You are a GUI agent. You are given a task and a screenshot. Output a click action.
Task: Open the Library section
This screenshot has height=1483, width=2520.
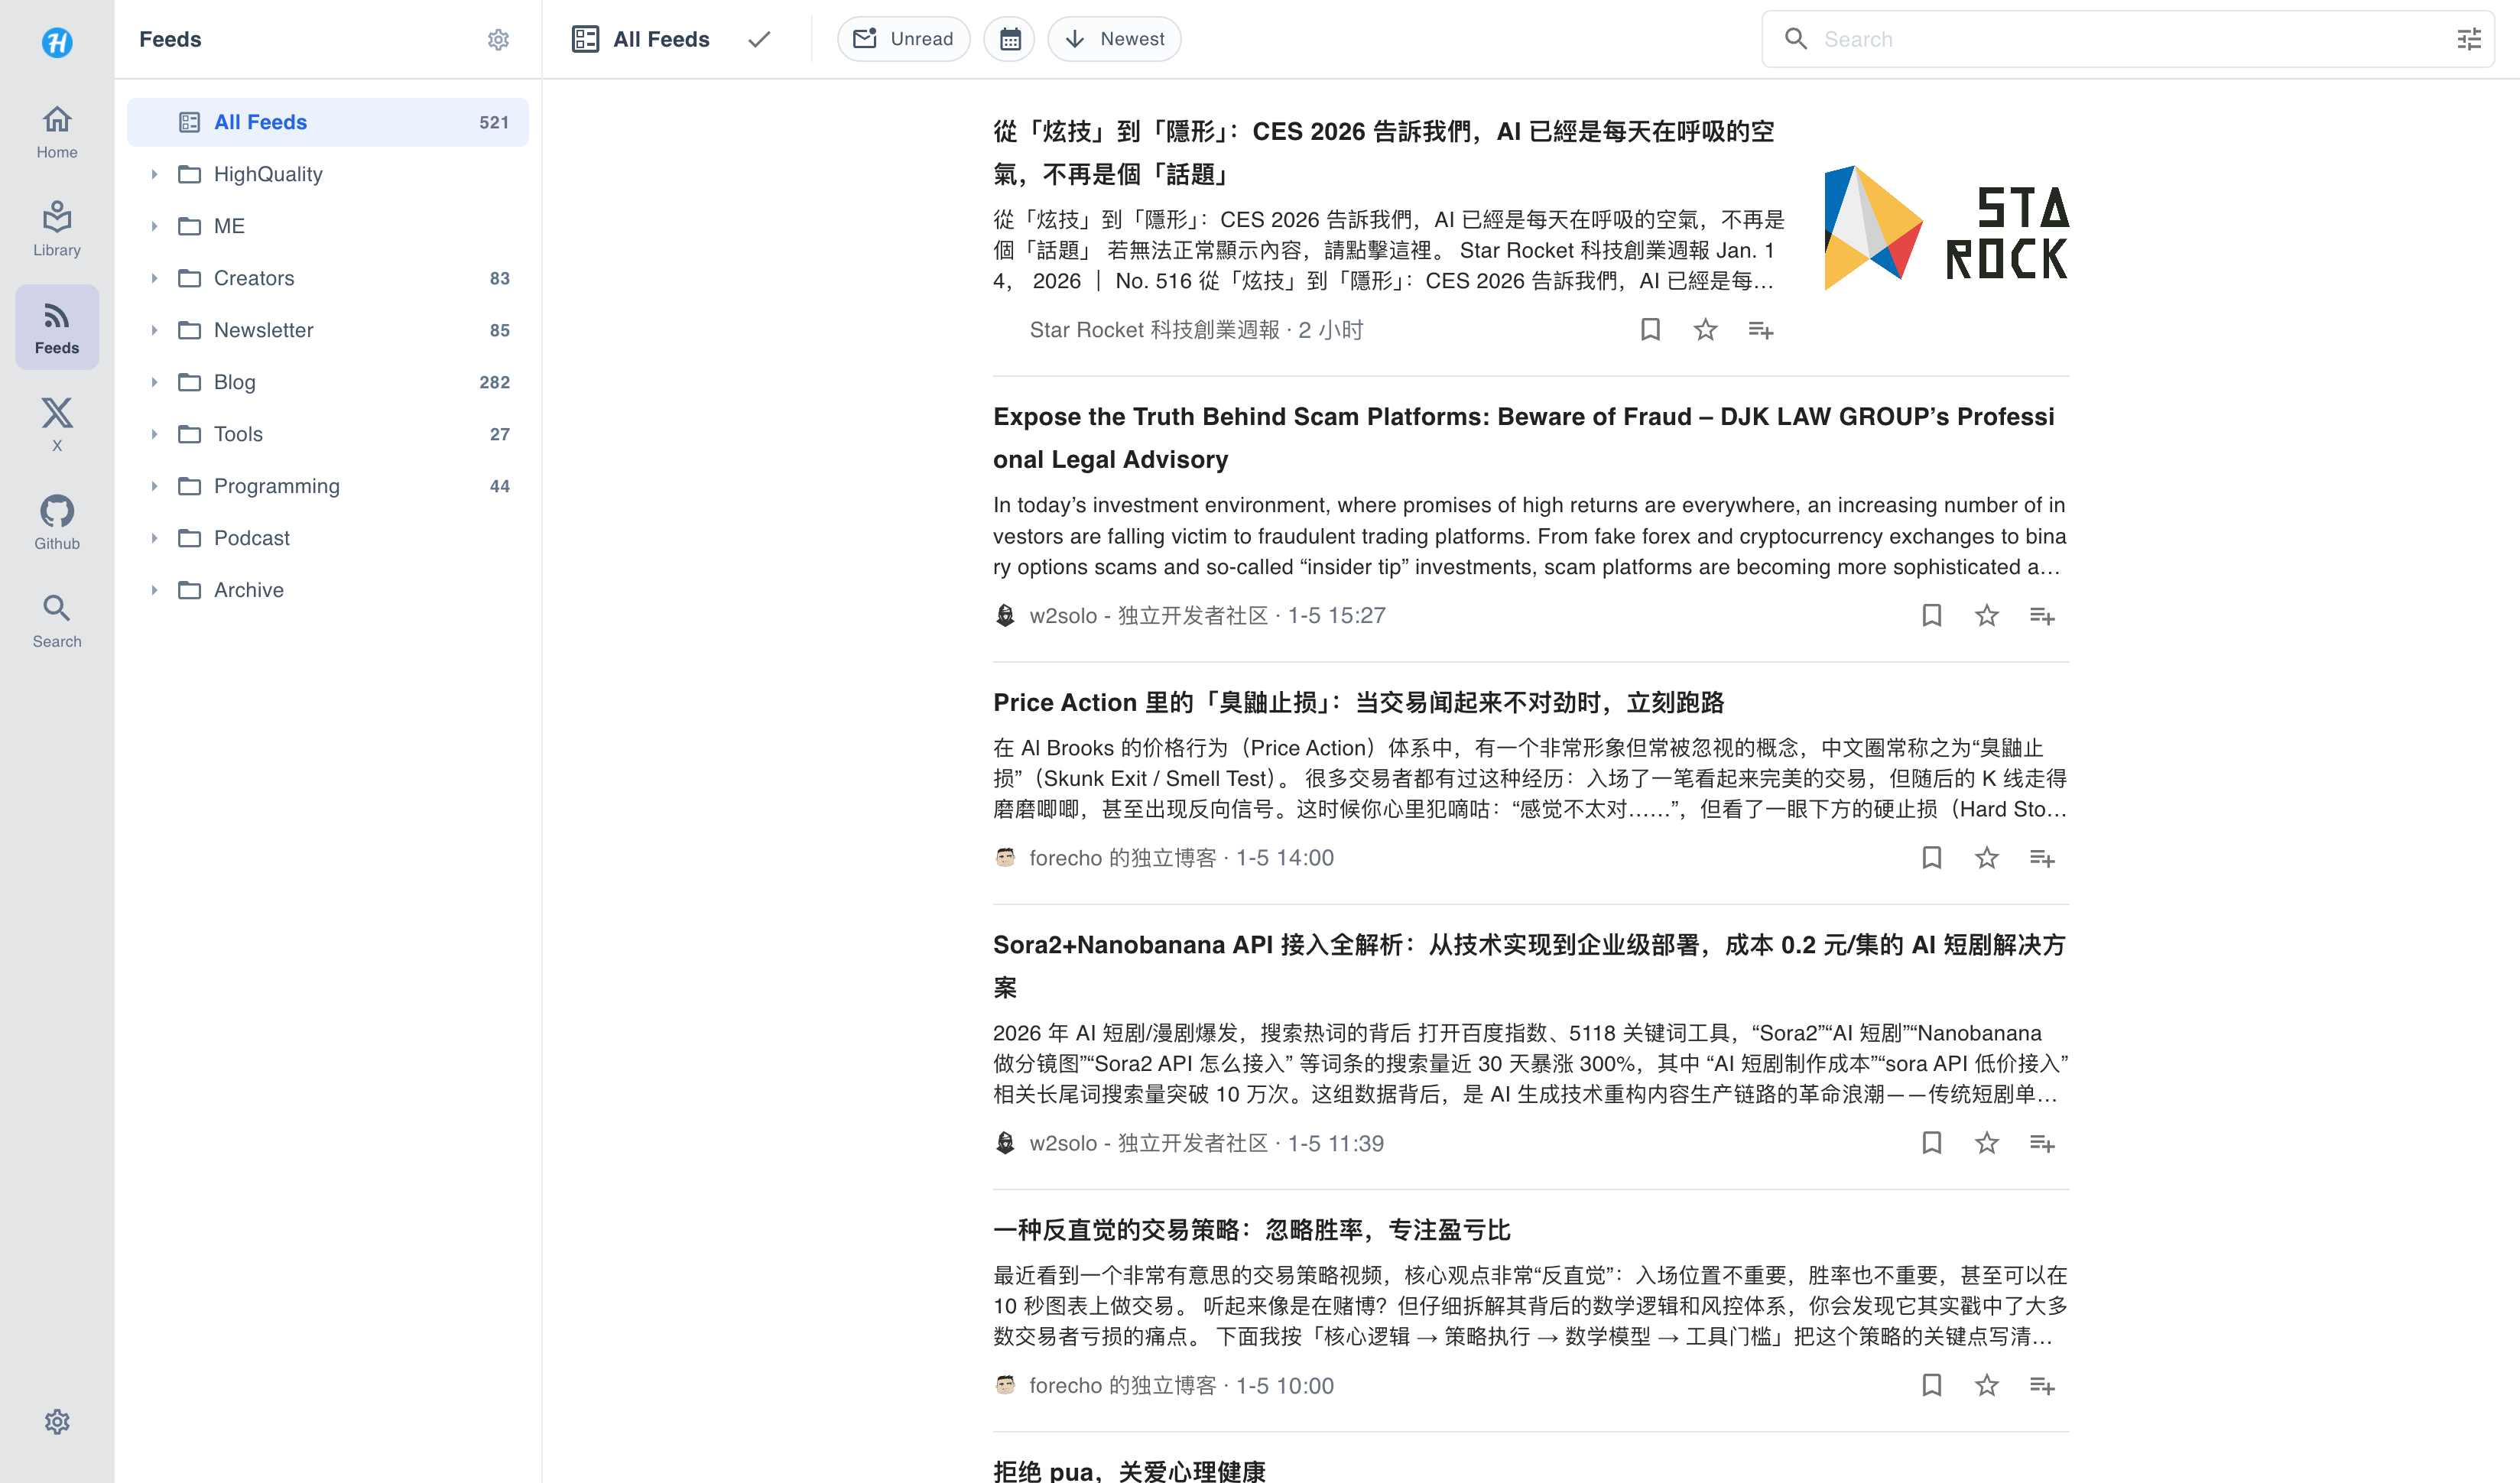[x=56, y=226]
